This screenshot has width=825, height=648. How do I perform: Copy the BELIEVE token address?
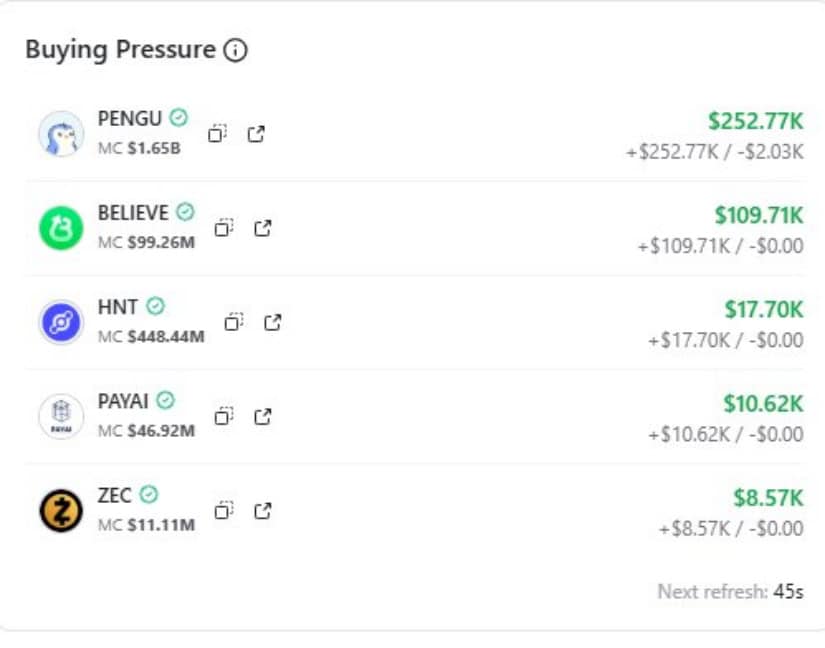tap(224, 228)
